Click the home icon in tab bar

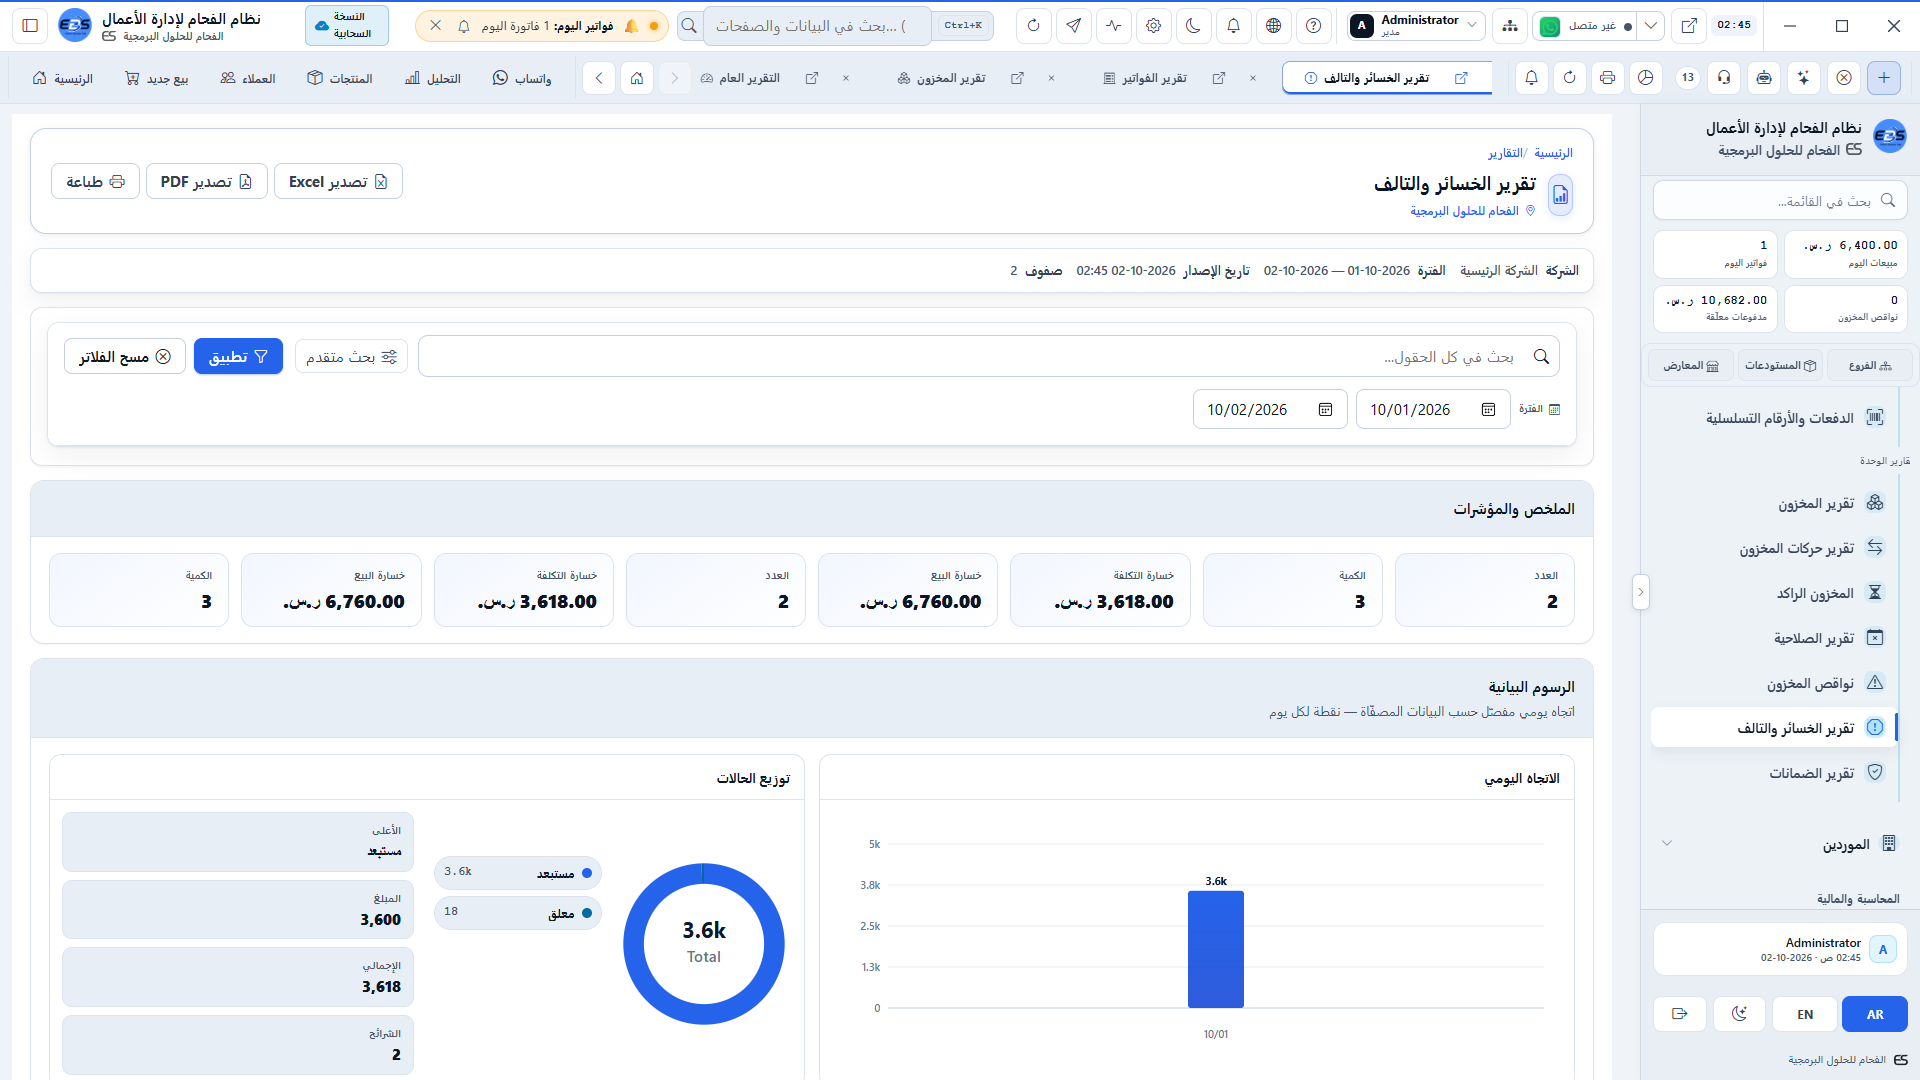click(x=637, y=78)
